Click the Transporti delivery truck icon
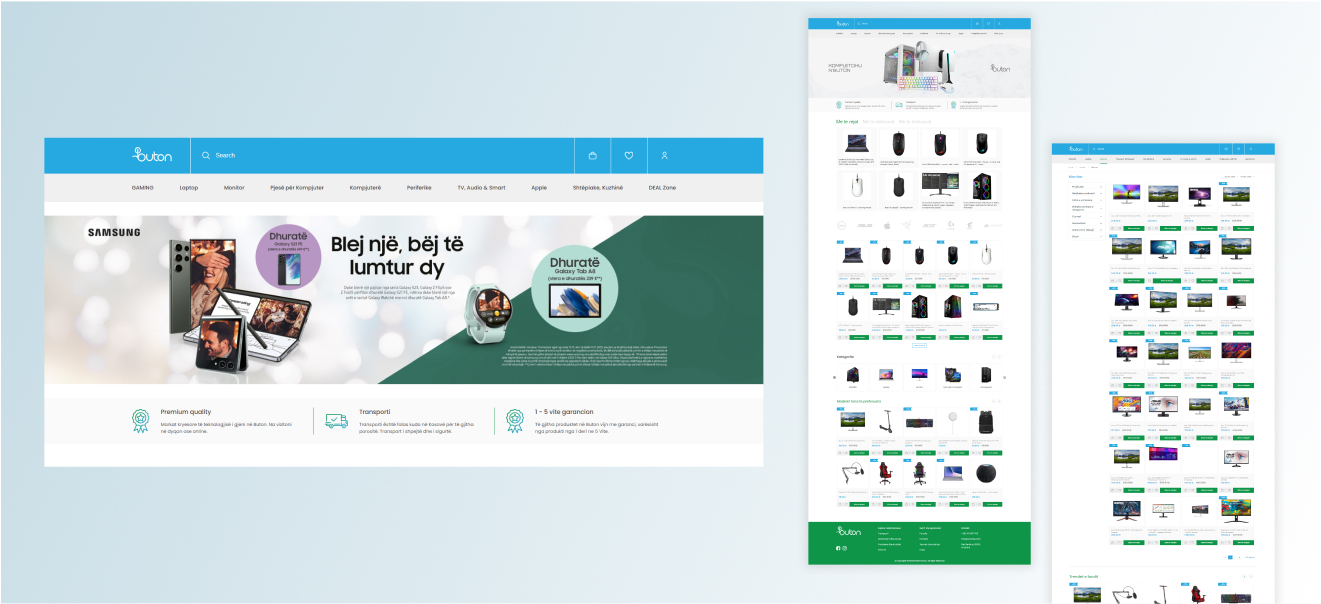Screen dimensions: 1321x604 coord(337,421)
